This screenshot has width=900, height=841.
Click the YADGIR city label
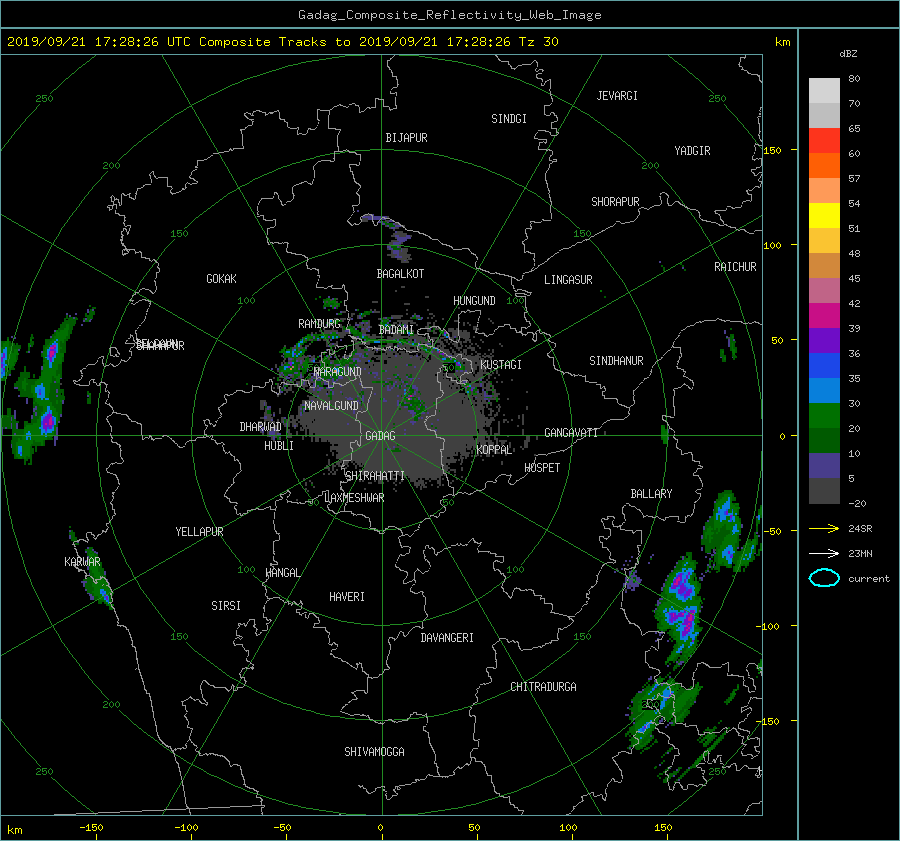692,151
